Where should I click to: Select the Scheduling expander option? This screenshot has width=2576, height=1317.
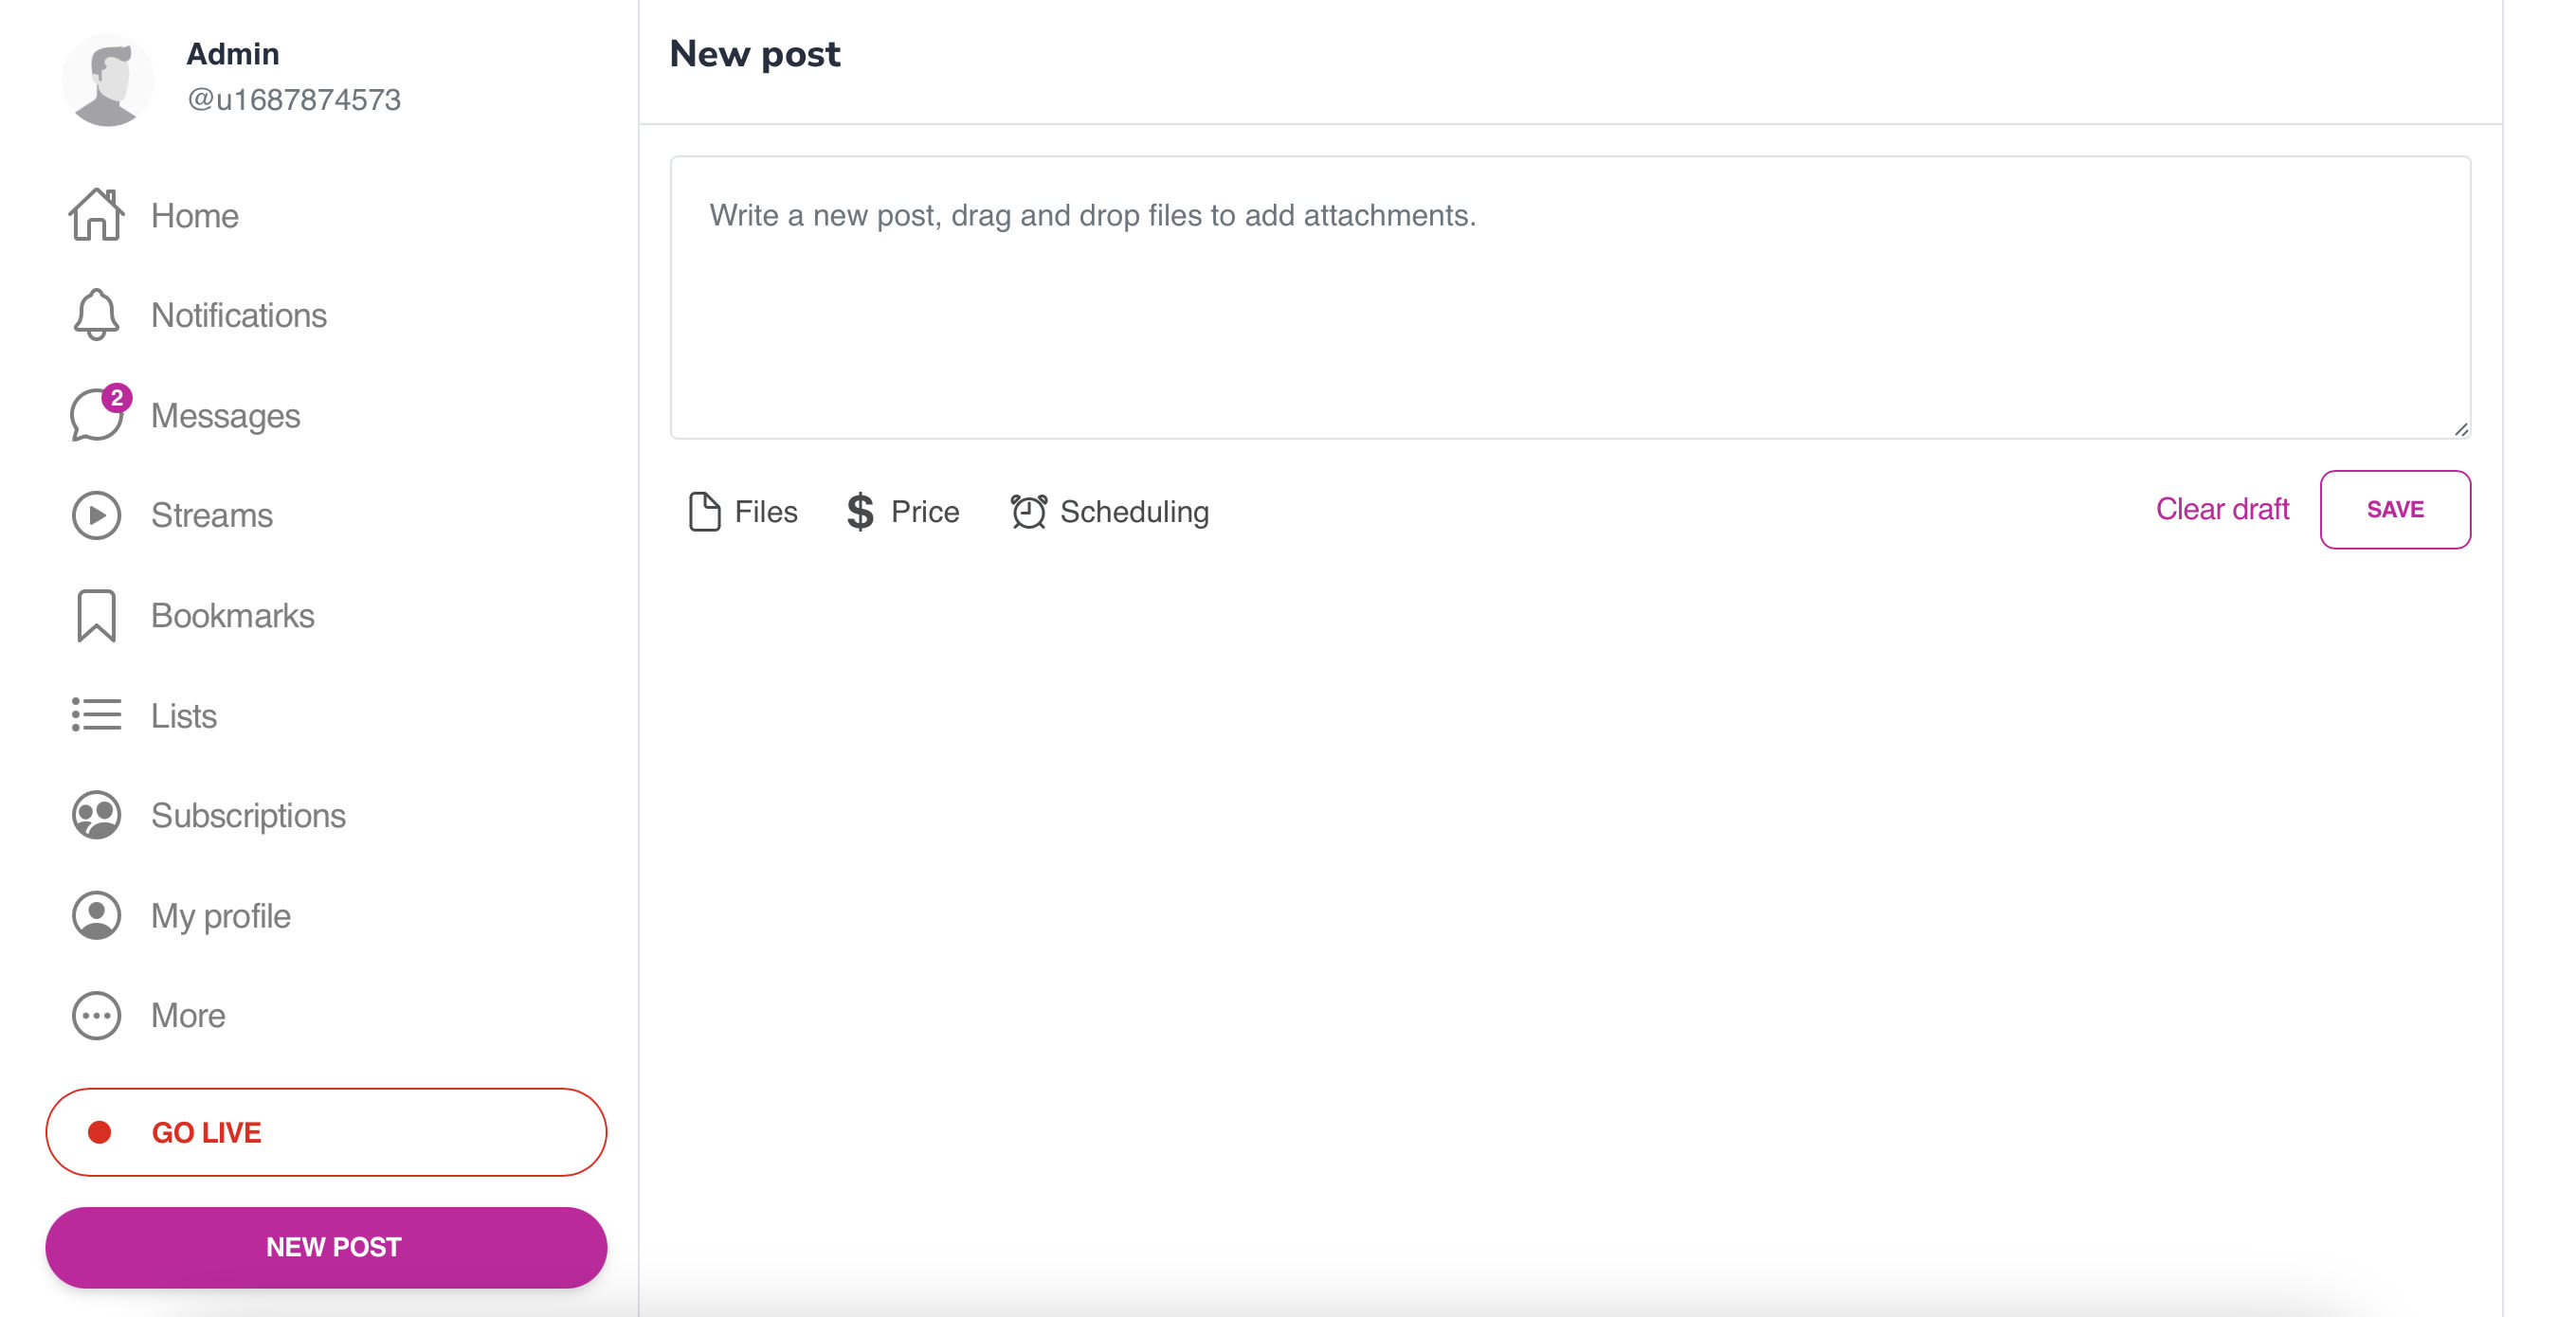point(1108,509)
